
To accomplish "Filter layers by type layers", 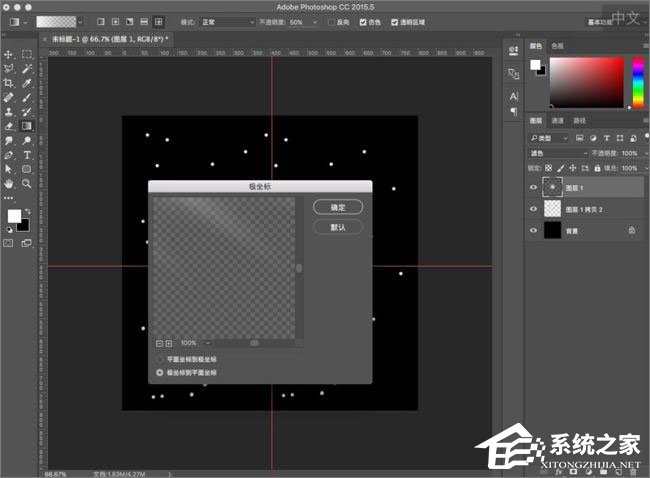I will [x=606, y=138].
